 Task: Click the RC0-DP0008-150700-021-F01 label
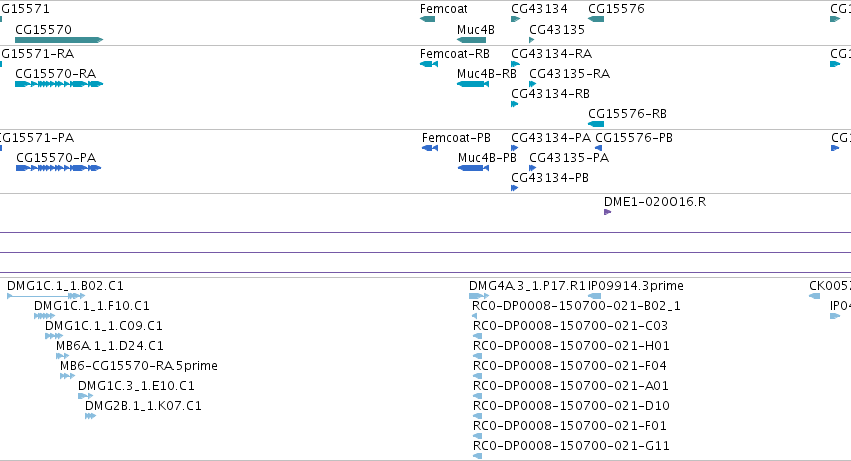point(570,427)
